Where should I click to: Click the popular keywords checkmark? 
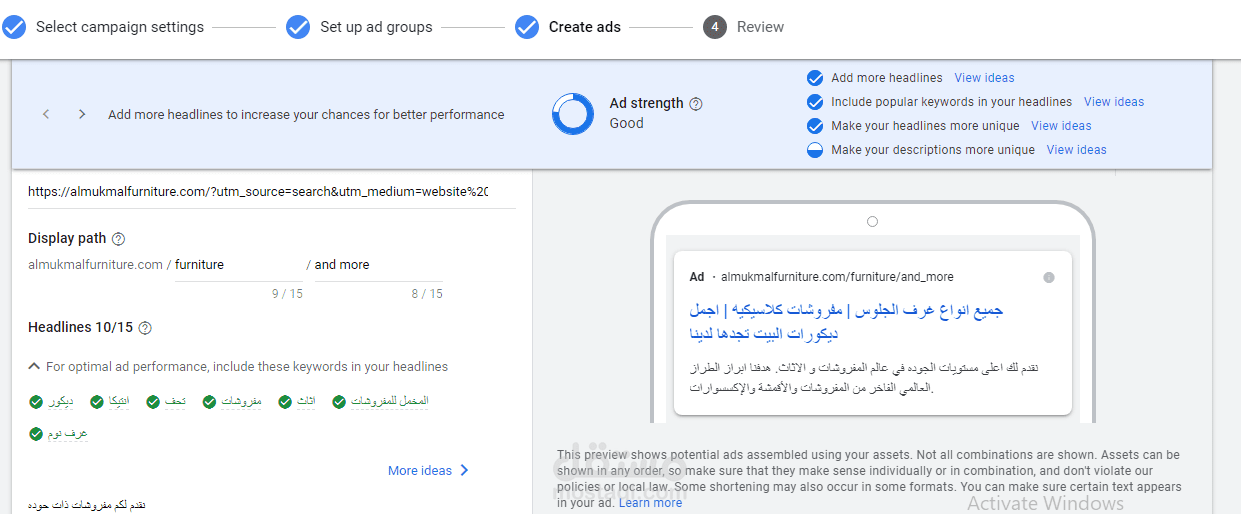(815, 102)
